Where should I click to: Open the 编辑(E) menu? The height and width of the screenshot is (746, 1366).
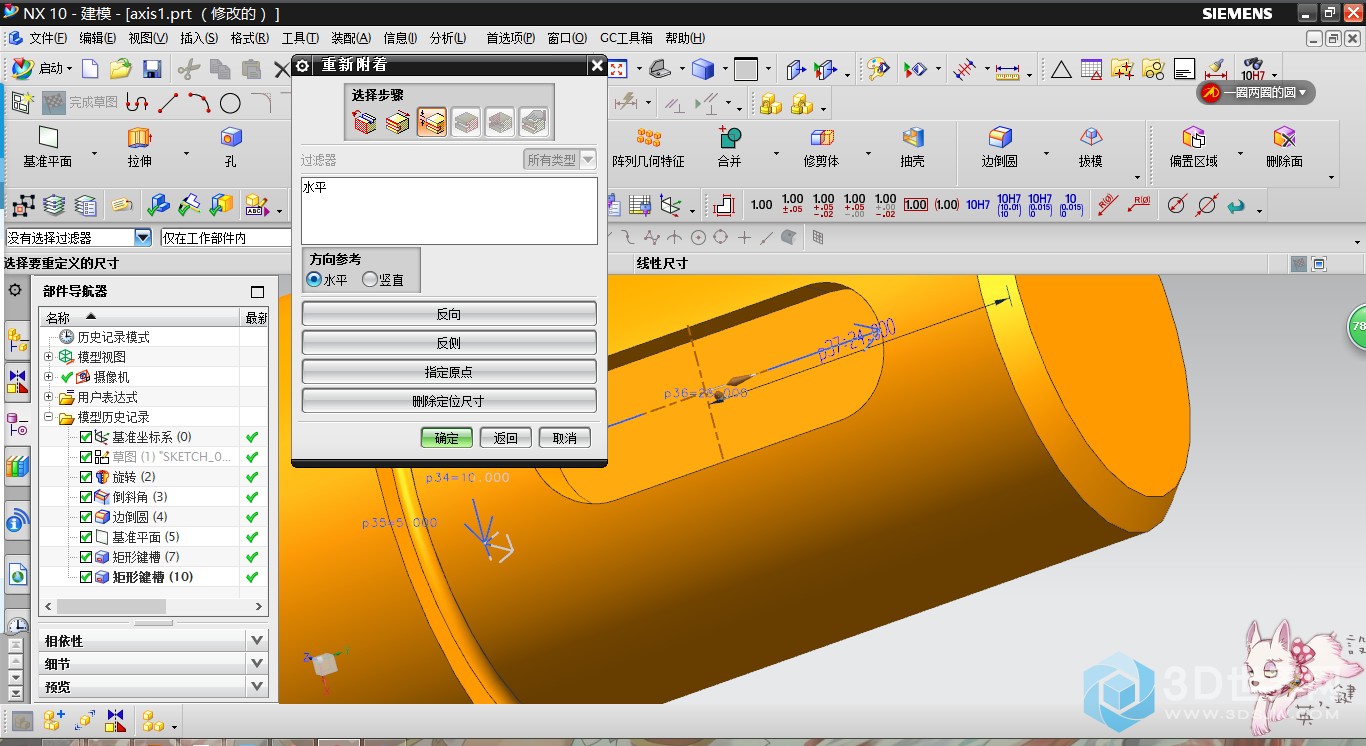97,38
